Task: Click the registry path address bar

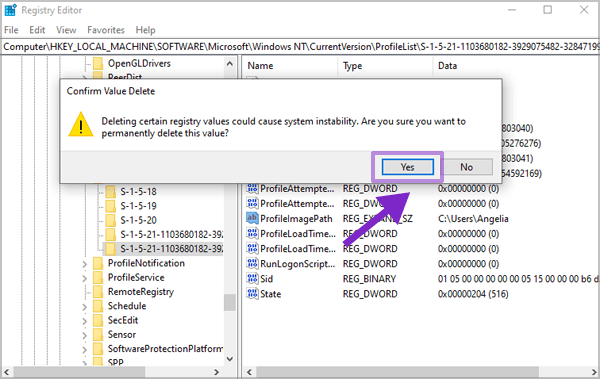Action: (300, 47)
